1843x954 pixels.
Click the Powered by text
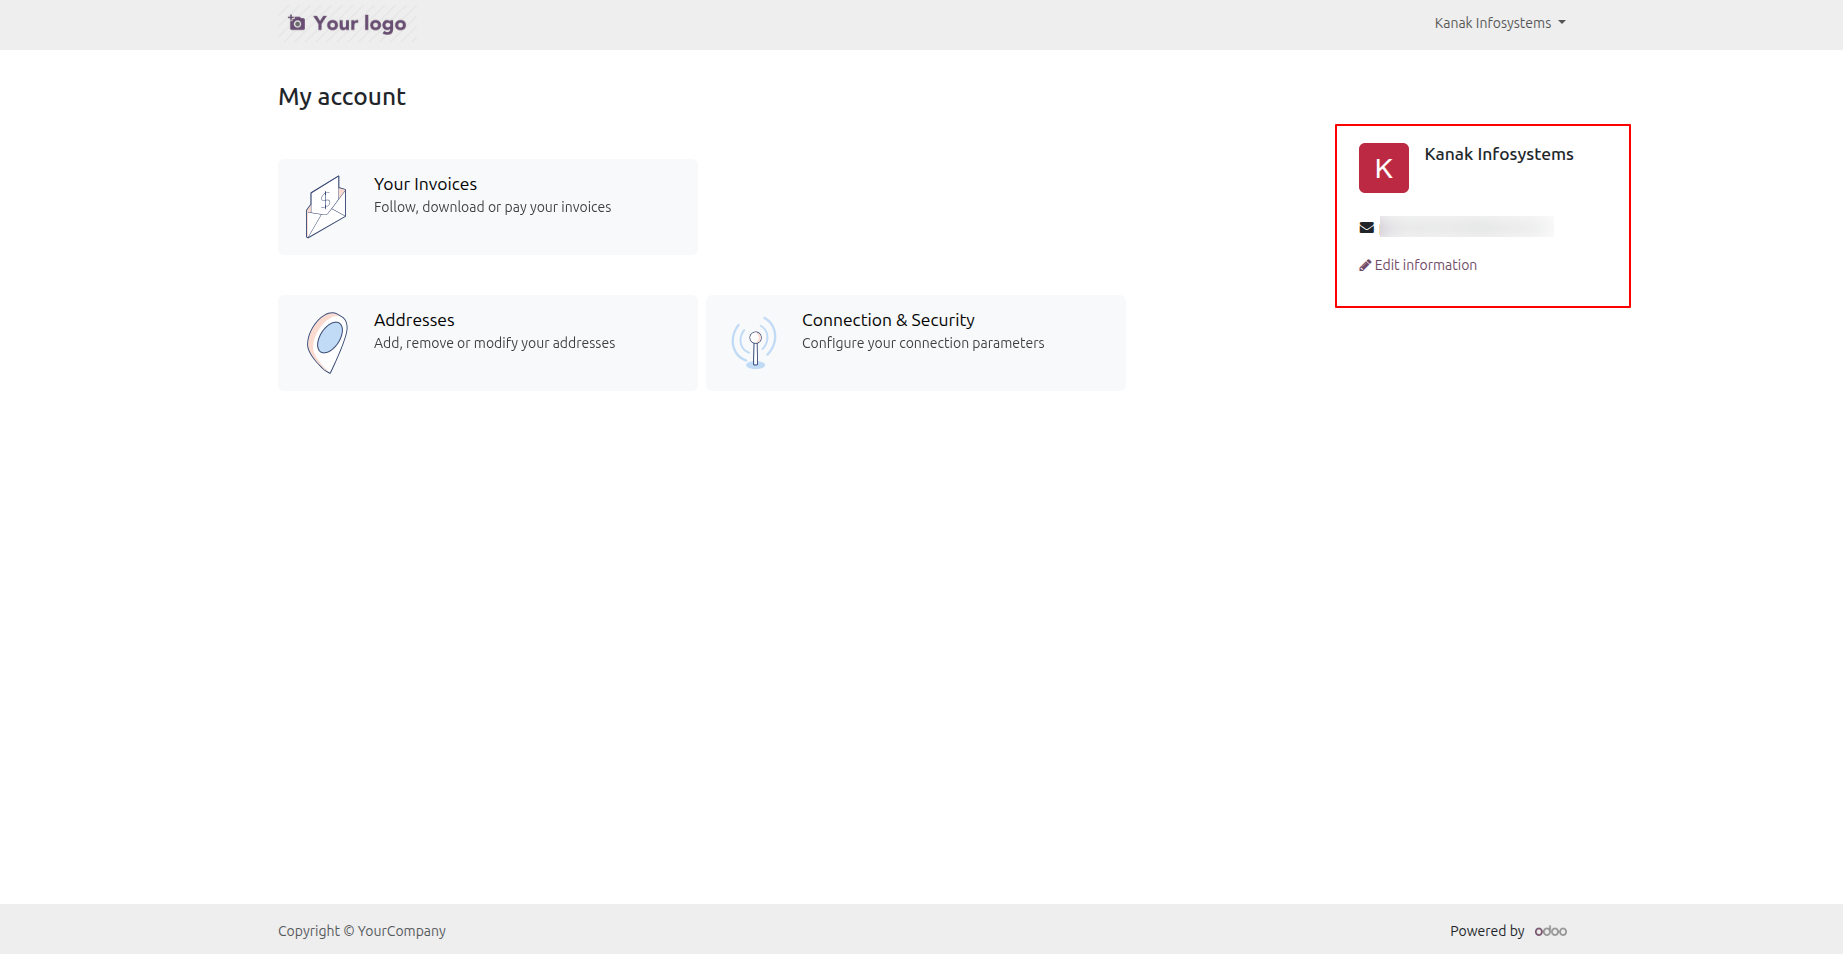click(x=1487, y=931)
